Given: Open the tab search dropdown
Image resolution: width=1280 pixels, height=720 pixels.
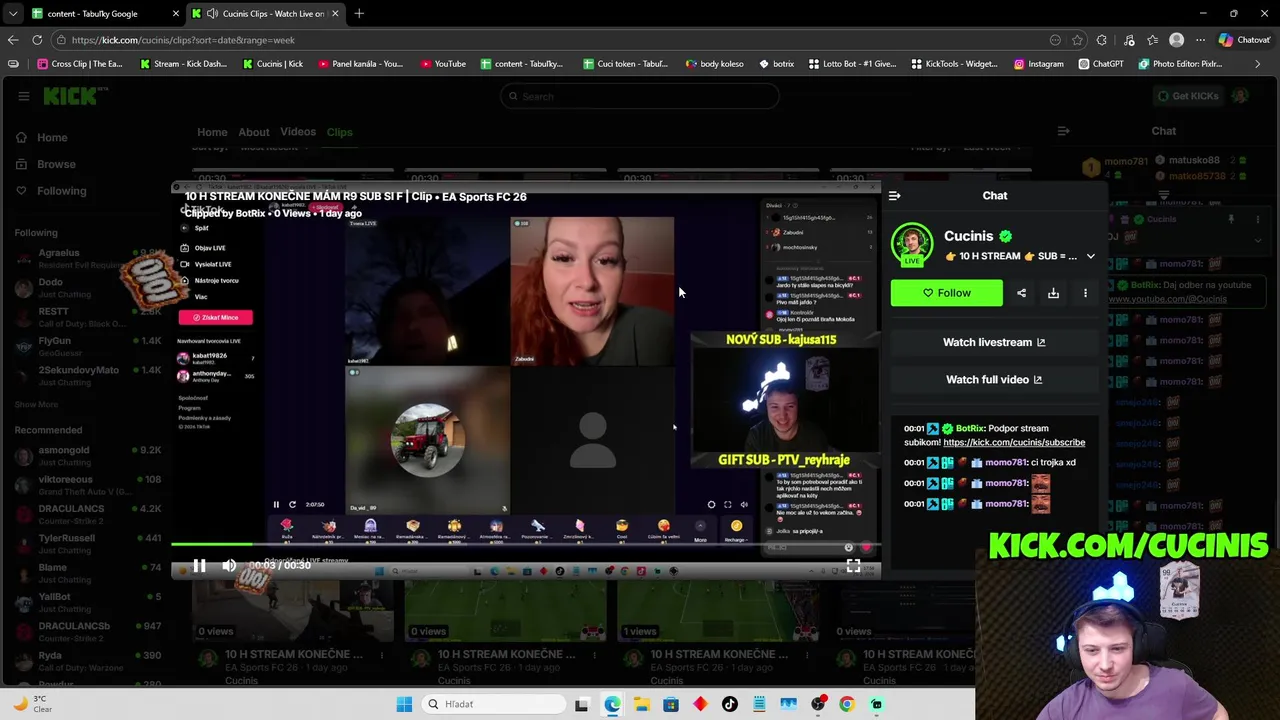Looking at the screenshot, I should coord(13,14).
